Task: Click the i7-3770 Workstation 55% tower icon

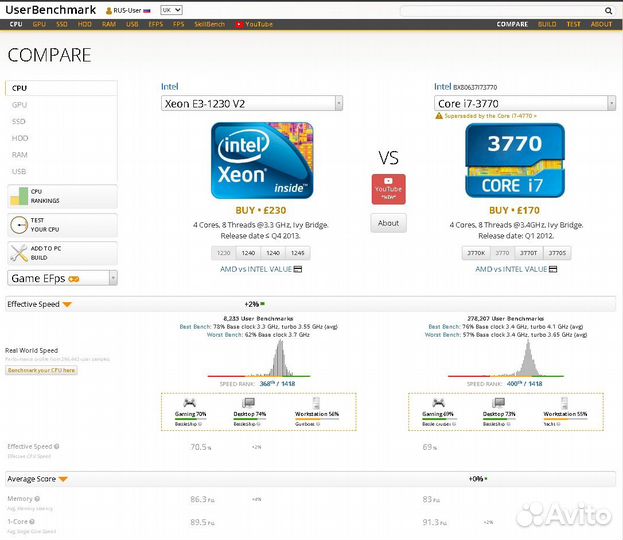Action: point(564,403)
